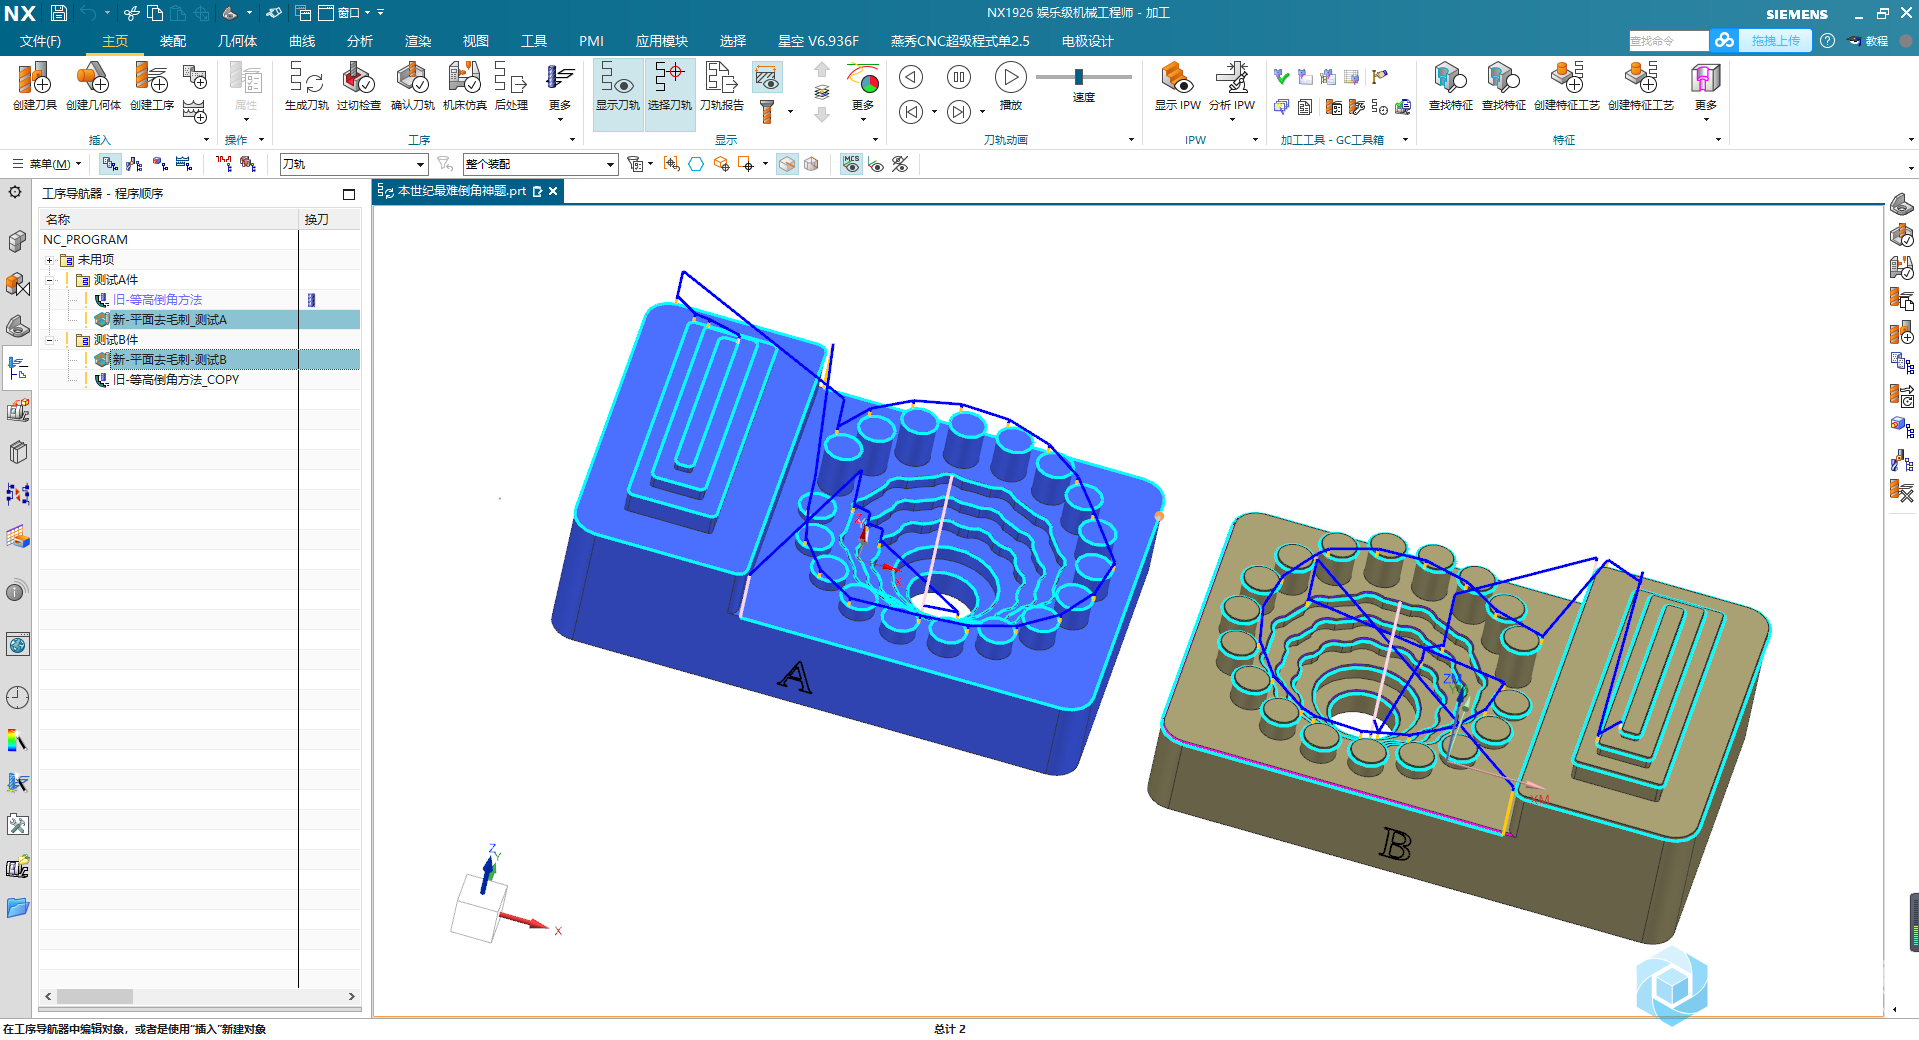Select operation 新-平面去毛刺_测试A
The image size is (1919, 1040).
click(x=169, y=320)
